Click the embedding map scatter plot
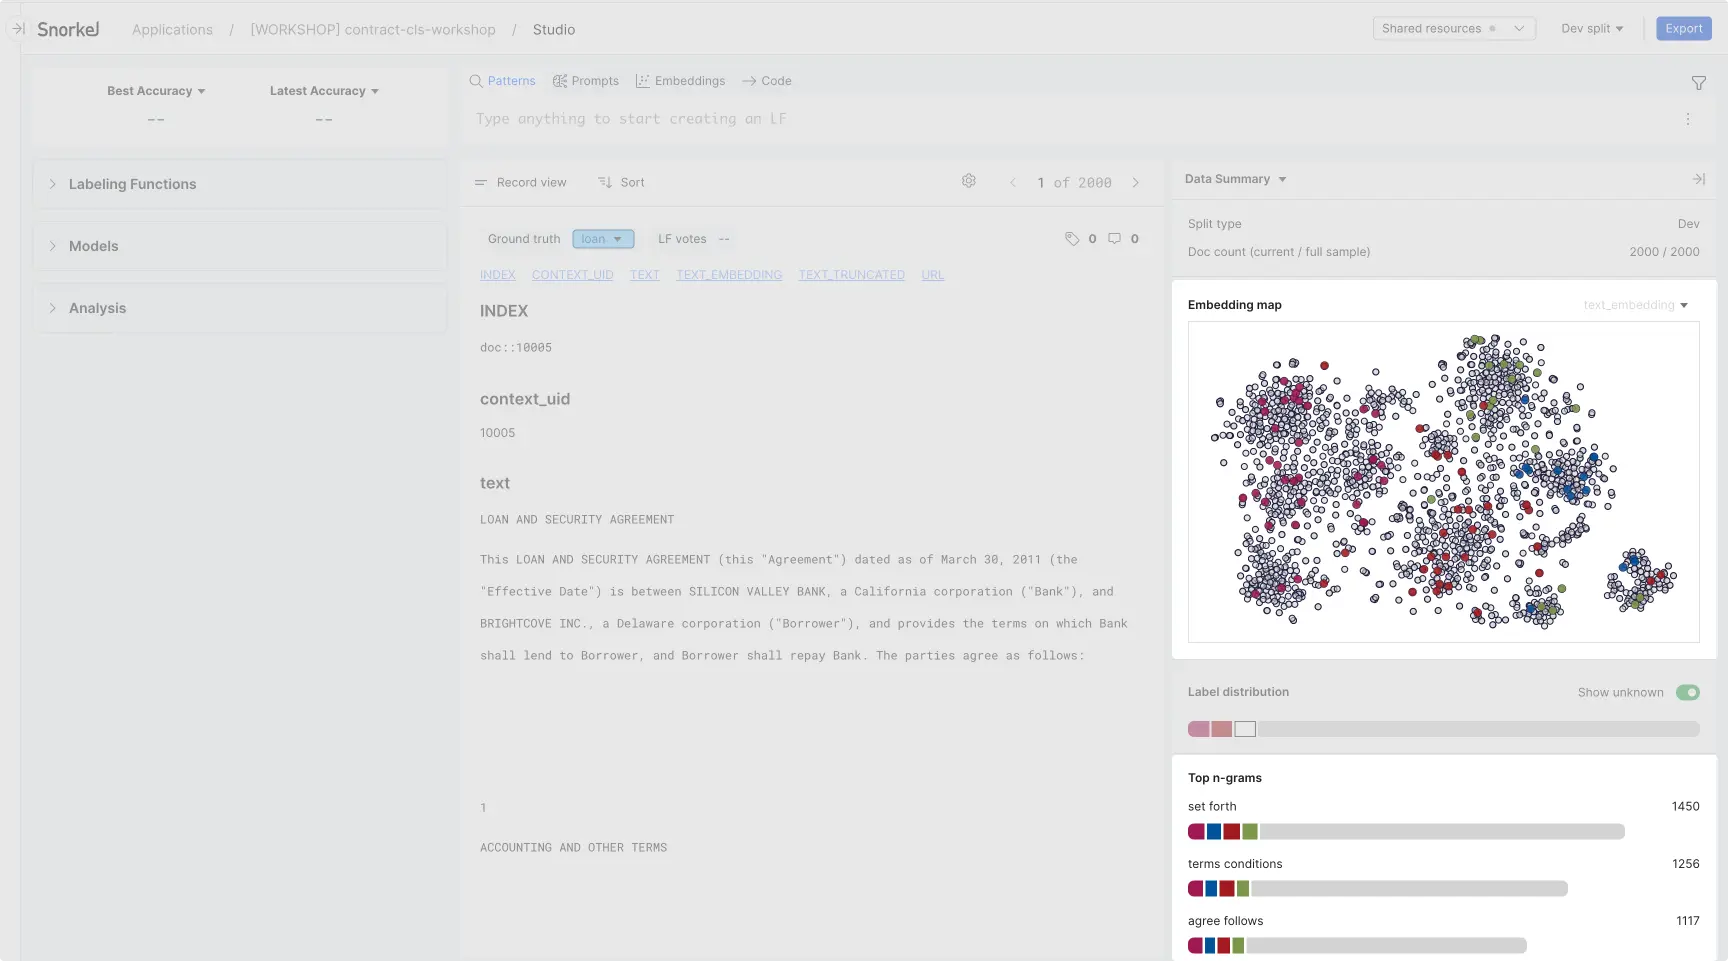The image size is (1728, 961). click(x=1443, y=482)
